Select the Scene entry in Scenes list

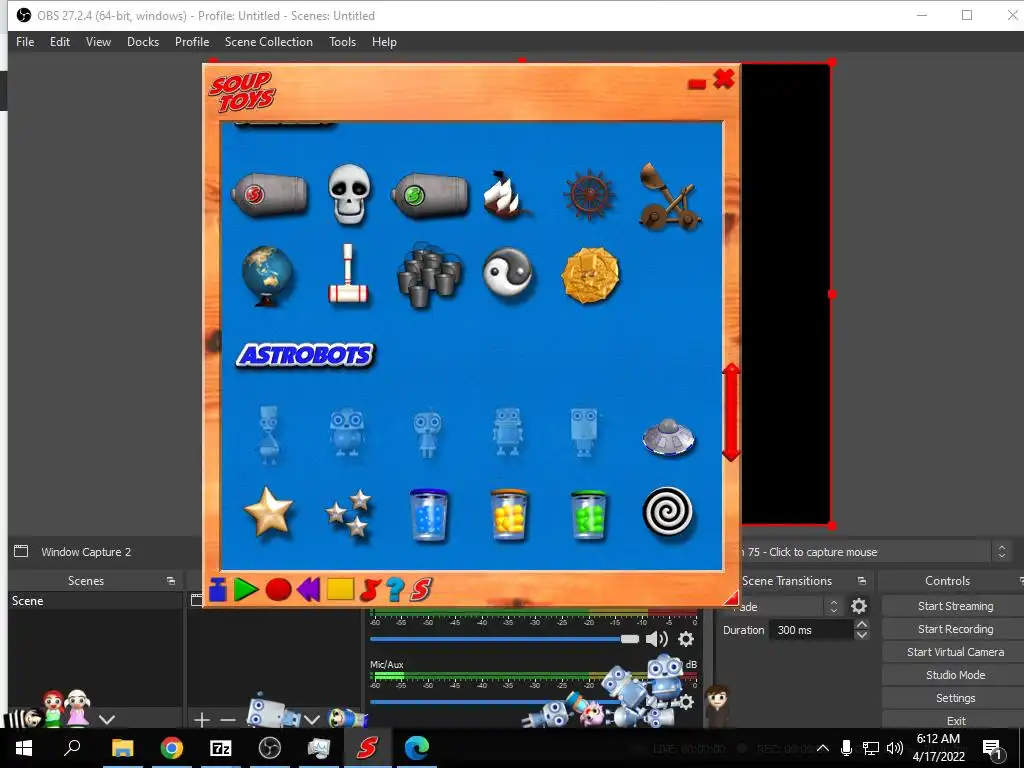tap(95, 601)
